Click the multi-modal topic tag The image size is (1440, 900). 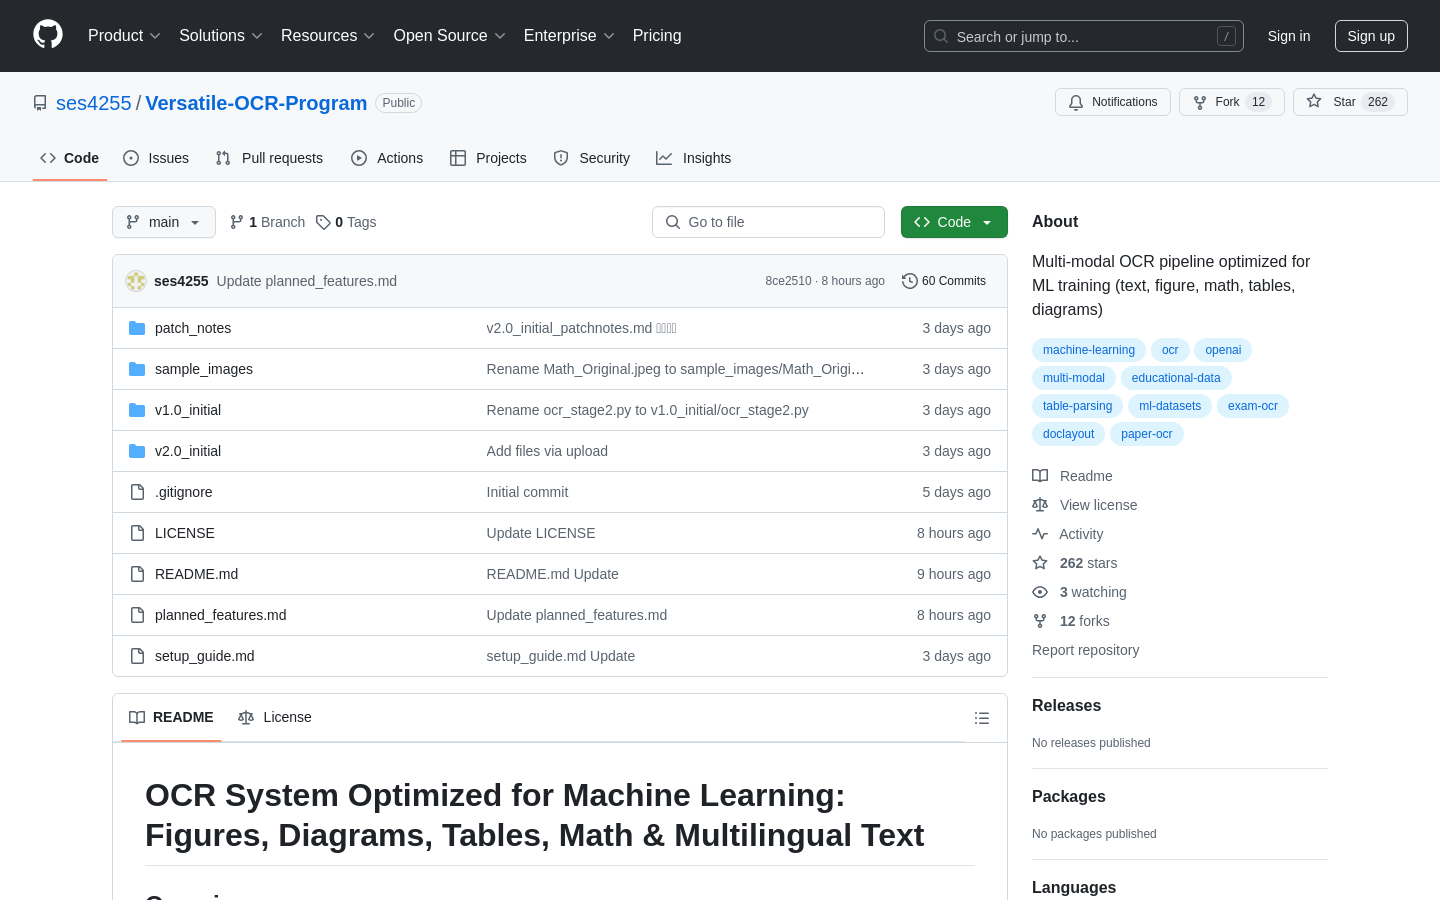(x=1074, y=378)
